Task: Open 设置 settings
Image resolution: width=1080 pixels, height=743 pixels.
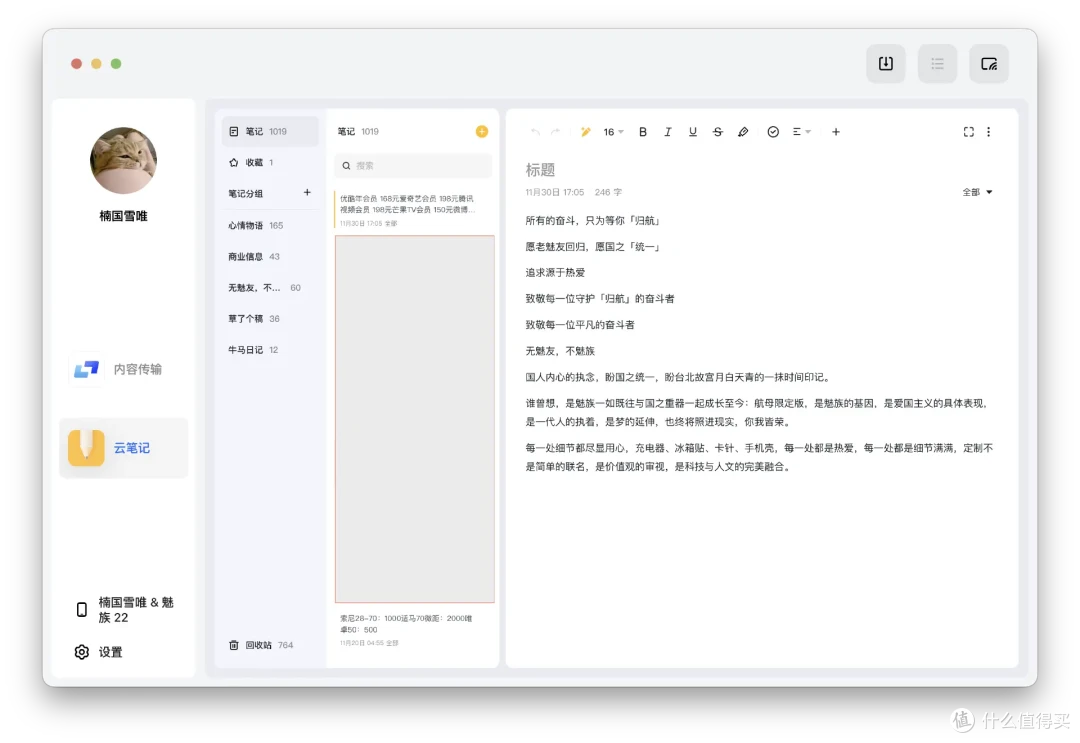Action: coord(98,651)
